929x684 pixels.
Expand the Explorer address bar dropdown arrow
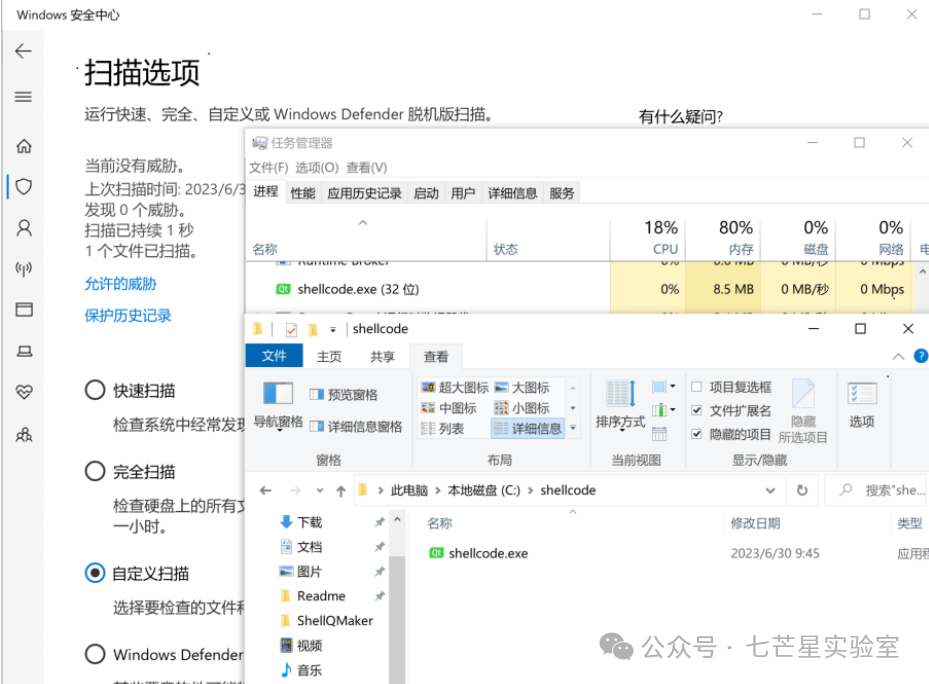[x=770, y=490]
